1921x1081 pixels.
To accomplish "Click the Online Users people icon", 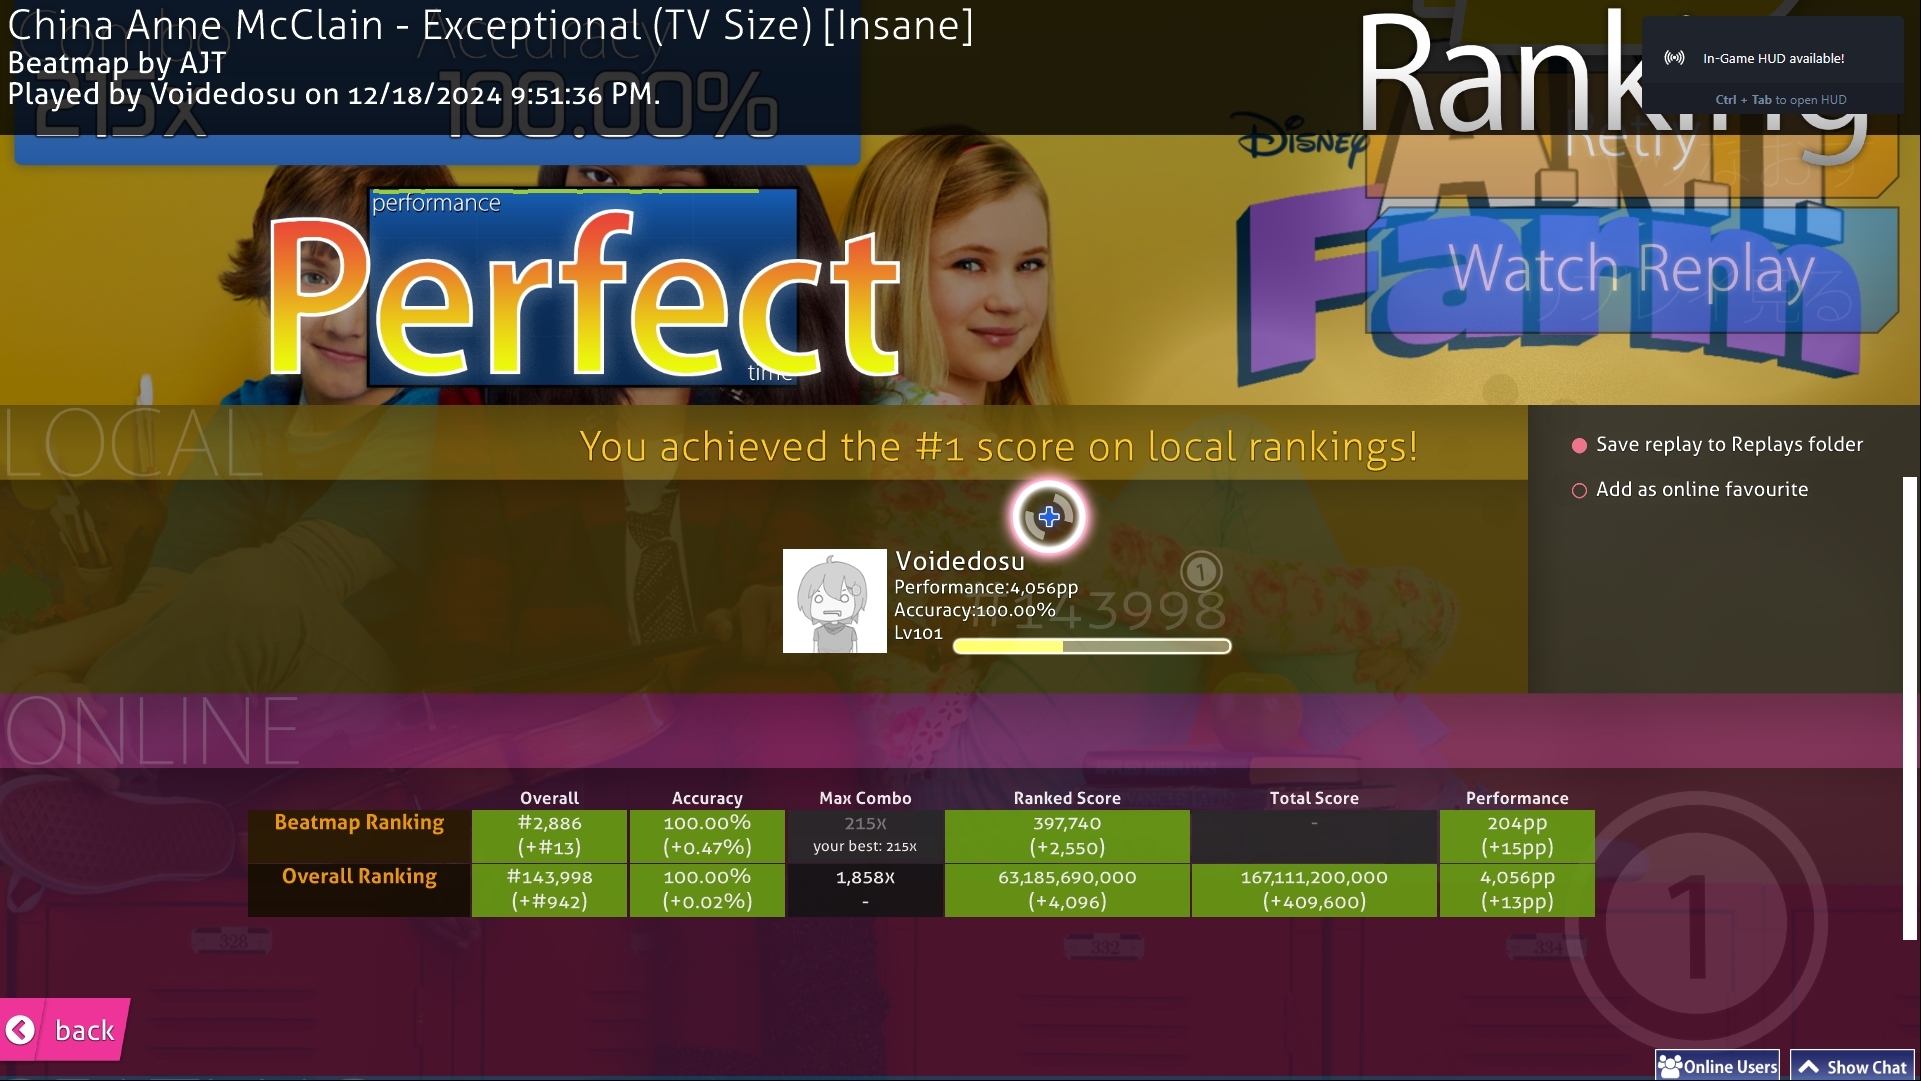I will pyautogui.click(x=1669, y=1066).
